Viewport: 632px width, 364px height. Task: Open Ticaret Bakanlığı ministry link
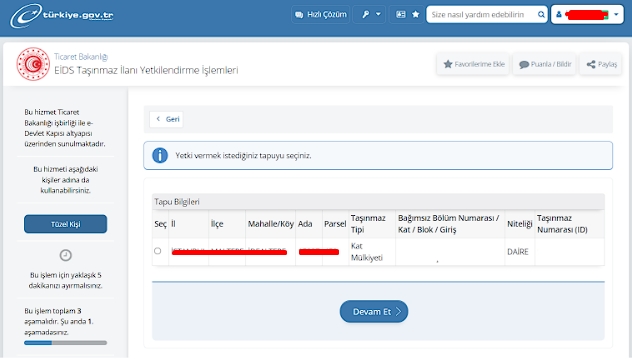click(x=81, y=57)
